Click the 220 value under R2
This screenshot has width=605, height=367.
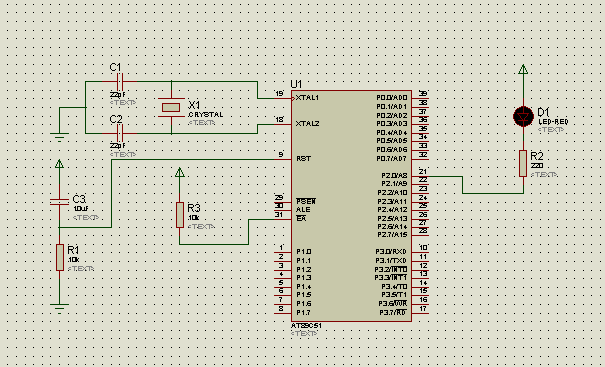pos(537,166)
